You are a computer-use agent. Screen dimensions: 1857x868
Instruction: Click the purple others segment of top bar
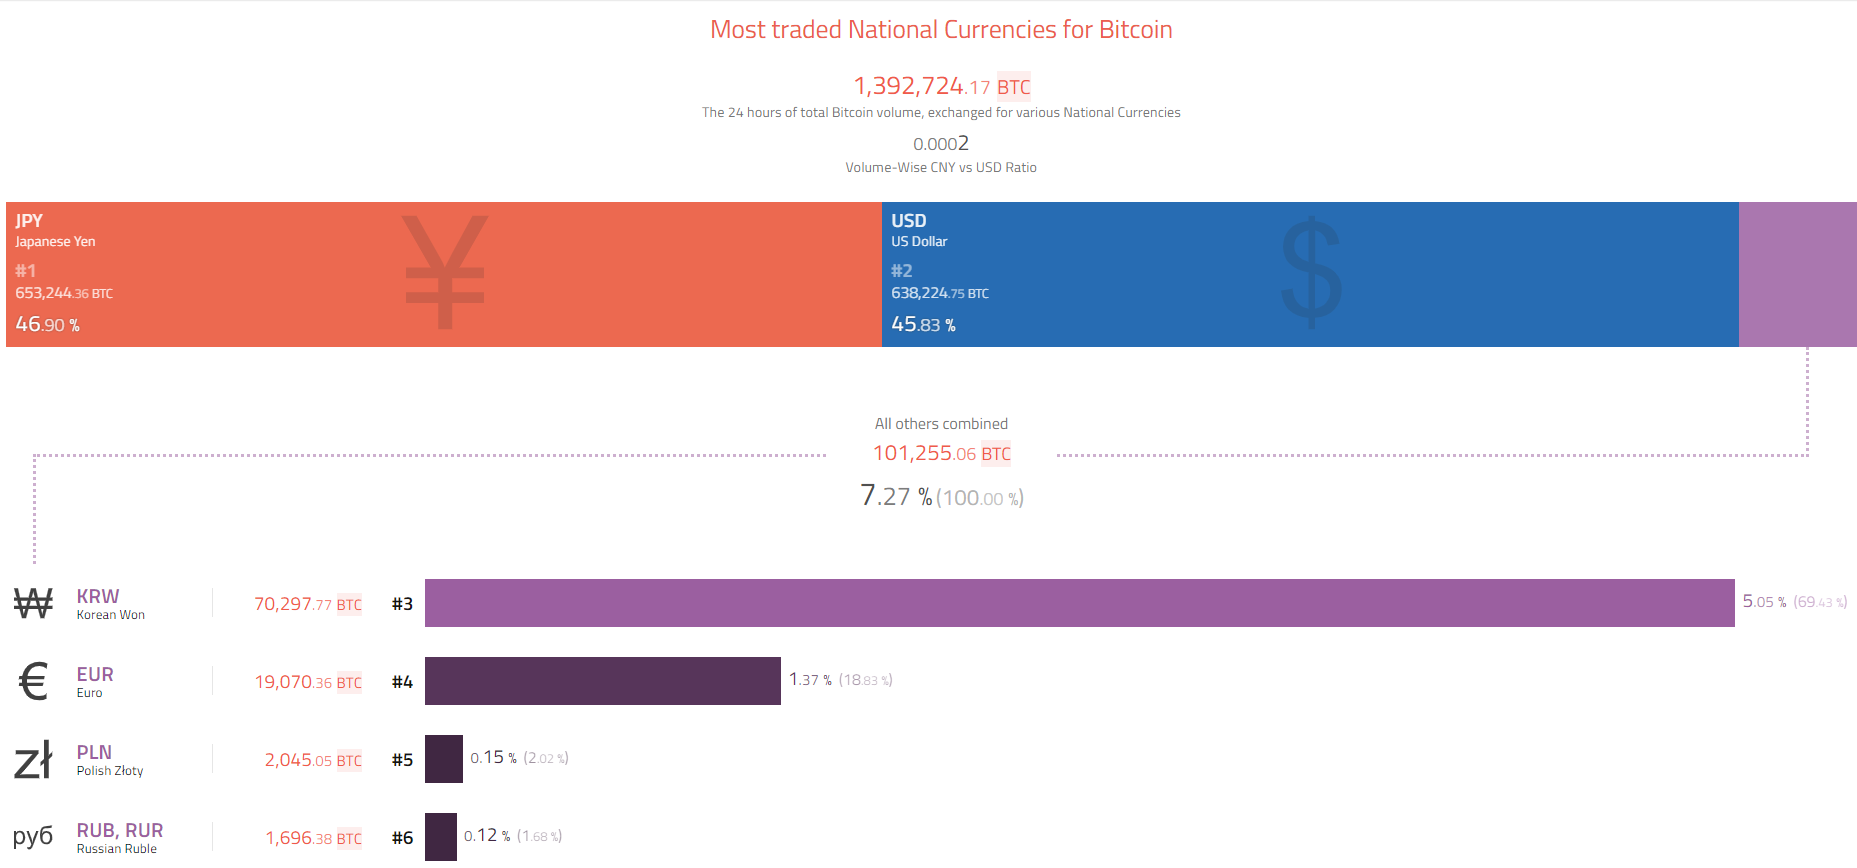tap(1797, 275)
